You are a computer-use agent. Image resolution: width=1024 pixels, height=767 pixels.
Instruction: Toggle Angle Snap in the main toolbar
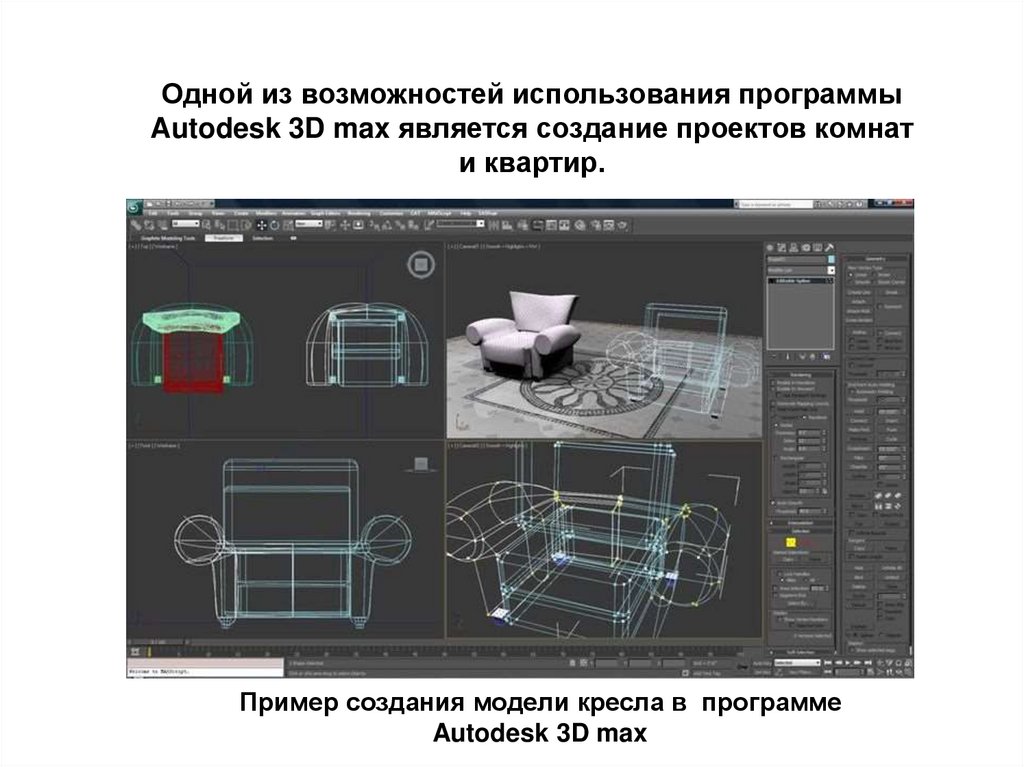387,225
